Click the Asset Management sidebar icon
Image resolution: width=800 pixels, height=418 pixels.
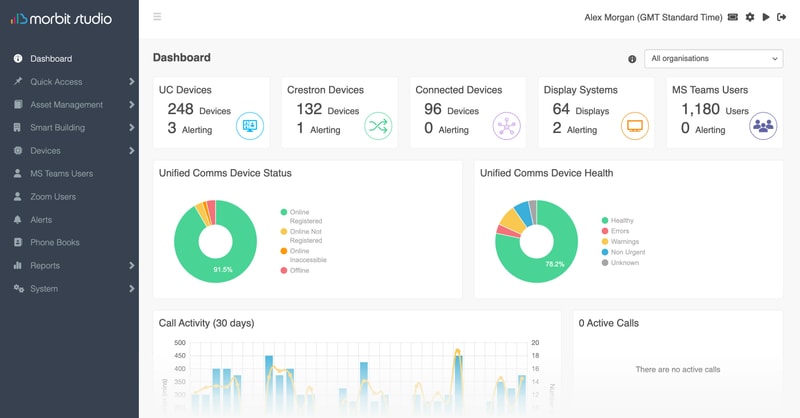(18, 104)
